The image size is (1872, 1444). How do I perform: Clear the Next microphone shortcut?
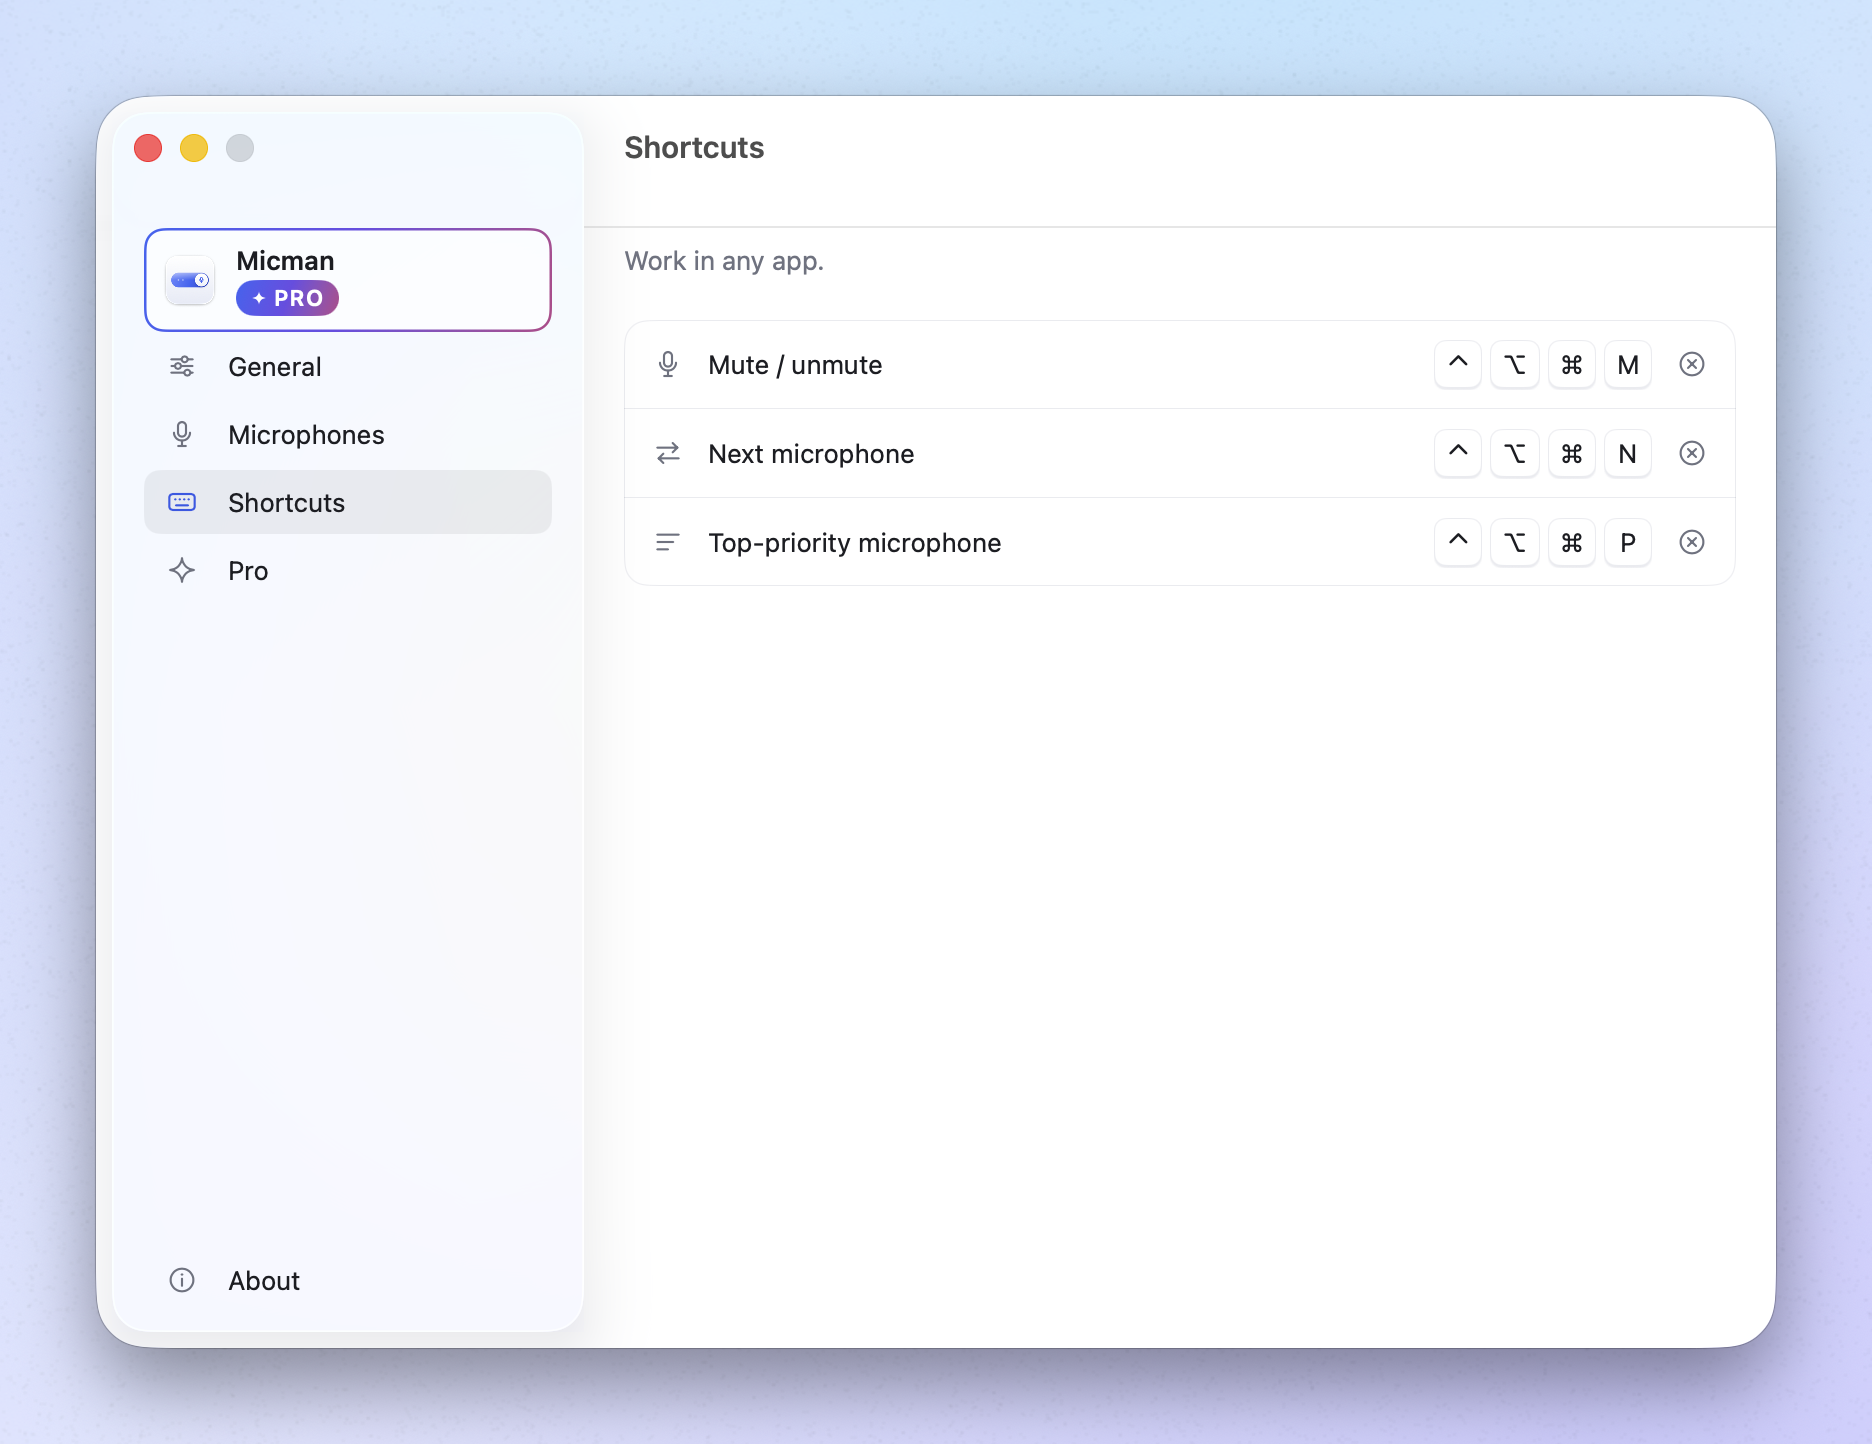(1692, 453)
